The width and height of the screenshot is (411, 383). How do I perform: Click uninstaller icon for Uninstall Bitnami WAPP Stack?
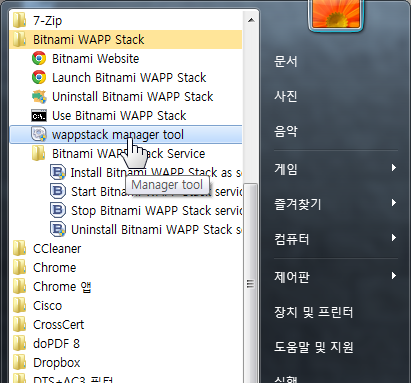coord(39,97)
